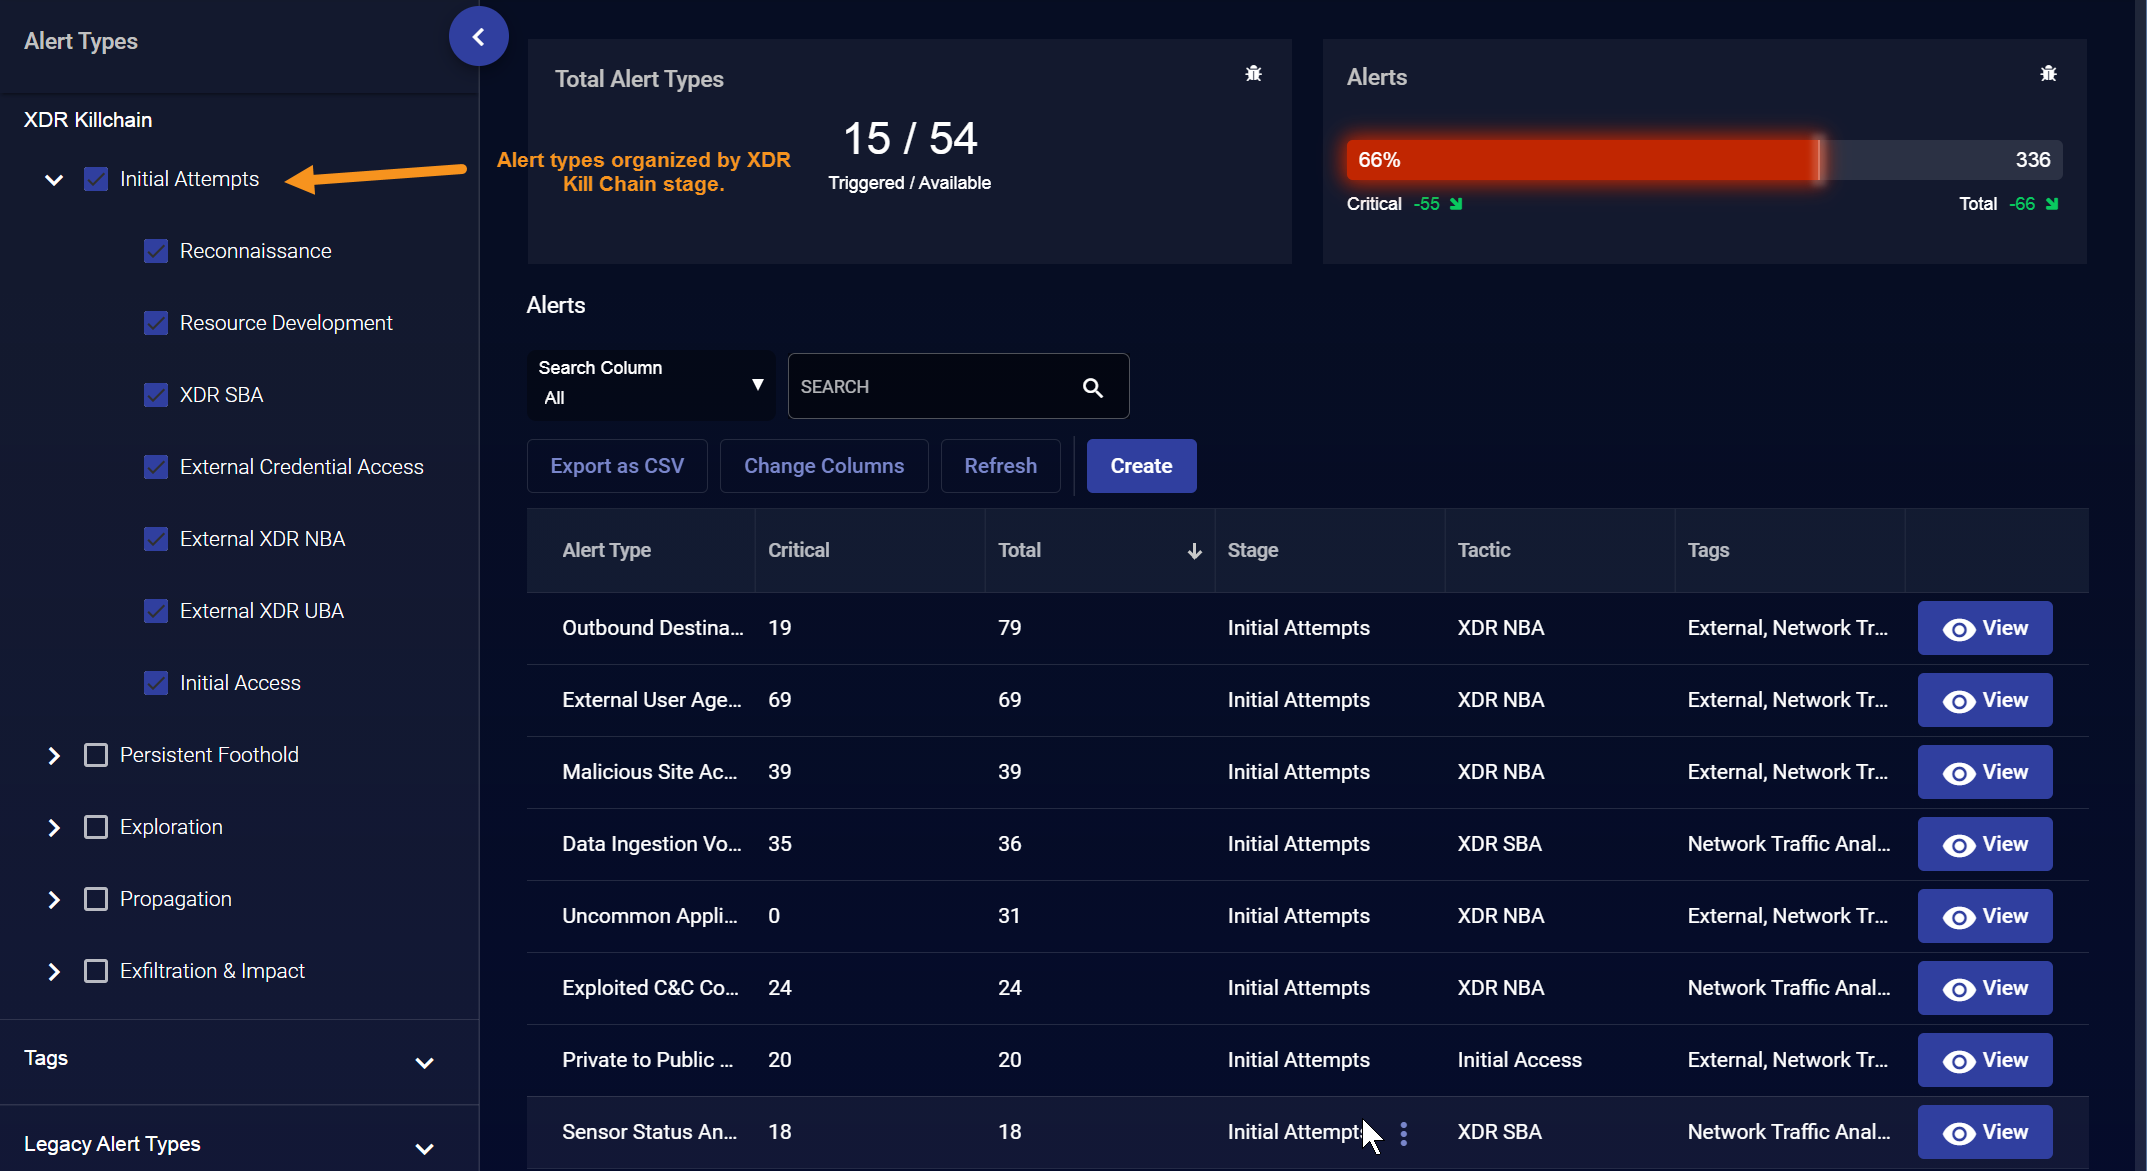Click the Export as CSV button
2147x1171 pixels.
[617, 466]
